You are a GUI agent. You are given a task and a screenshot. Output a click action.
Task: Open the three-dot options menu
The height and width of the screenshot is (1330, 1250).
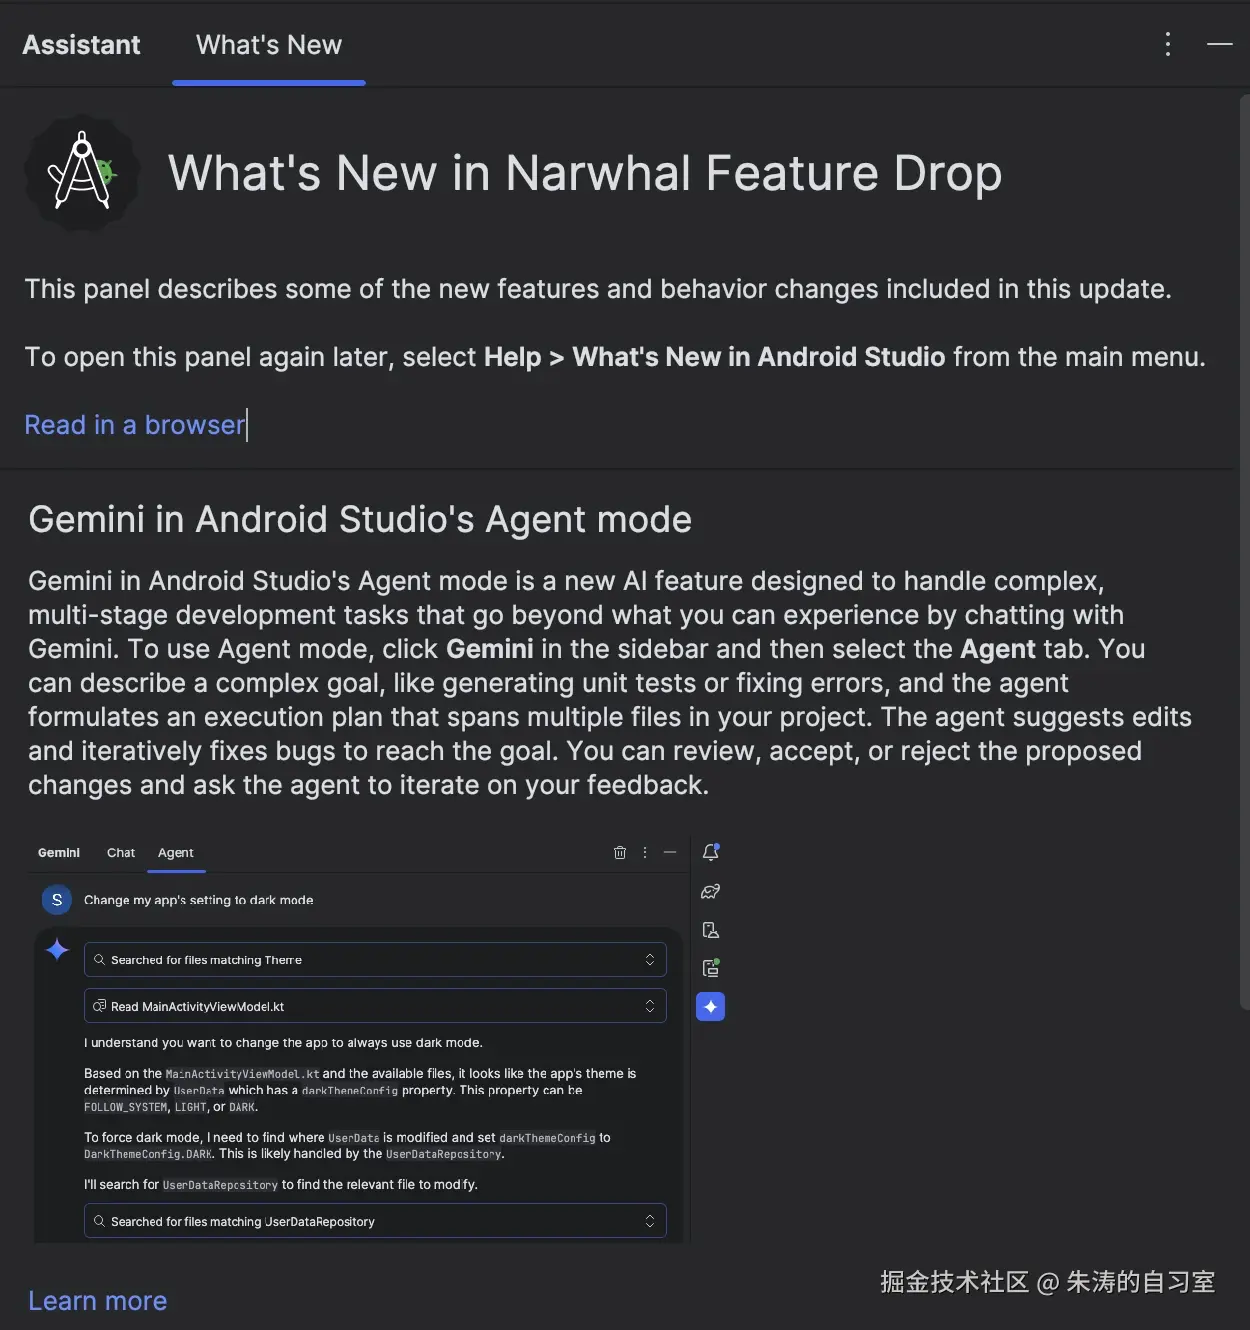[x=1167, y=44]
